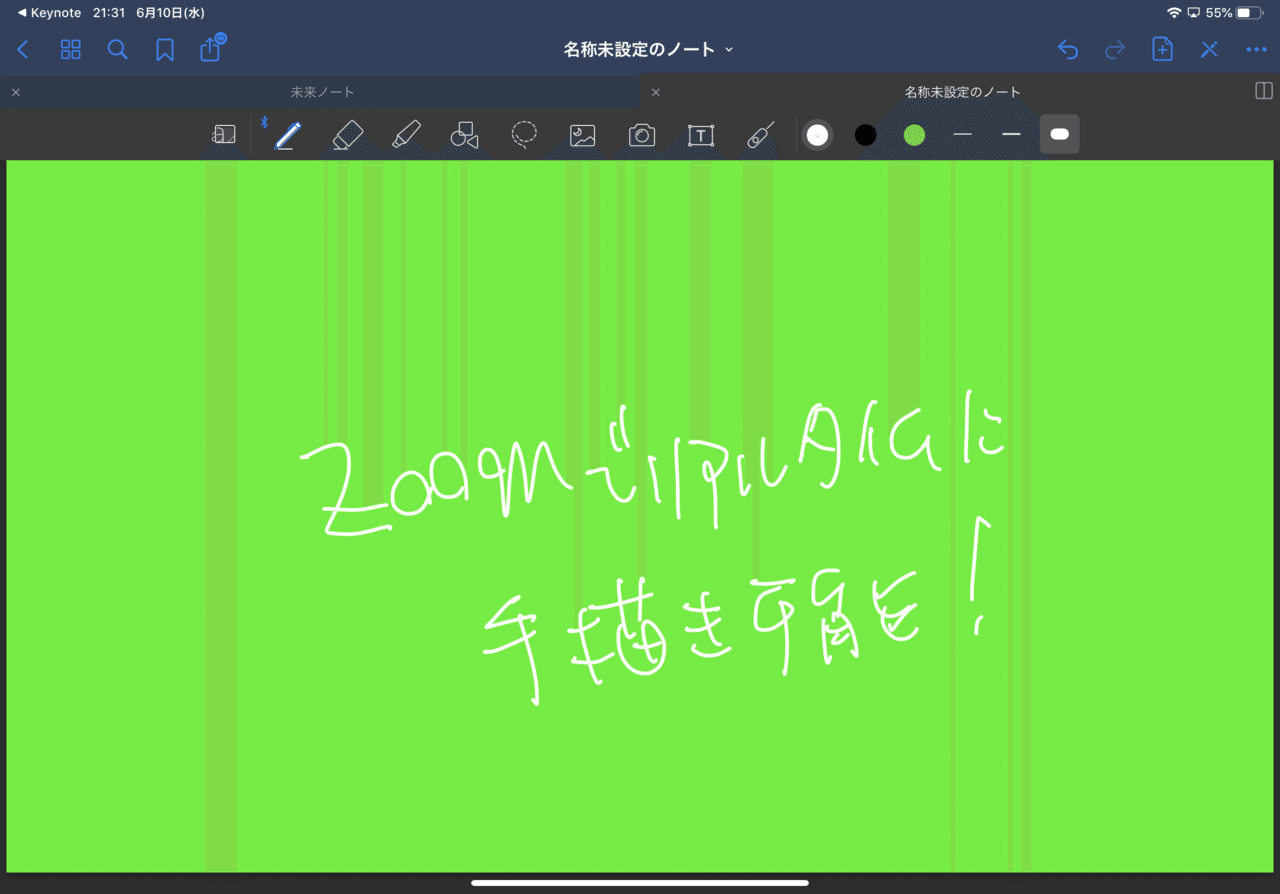This screenshot has height=894, width=1280.
Task: Select the Shapes tool
Action: (x=464, y=135)
